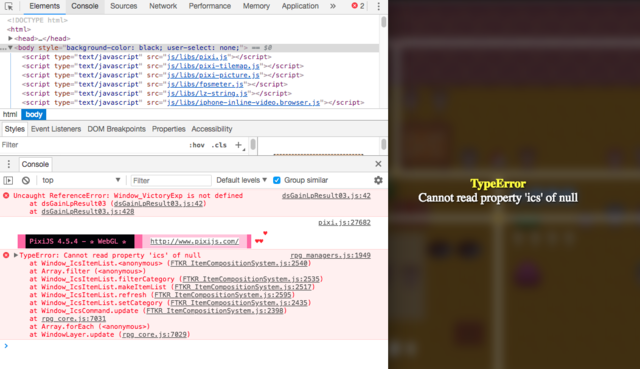Click the console input prompt
The width and height of the screenshot is (640, 369).
coord(194,346)
